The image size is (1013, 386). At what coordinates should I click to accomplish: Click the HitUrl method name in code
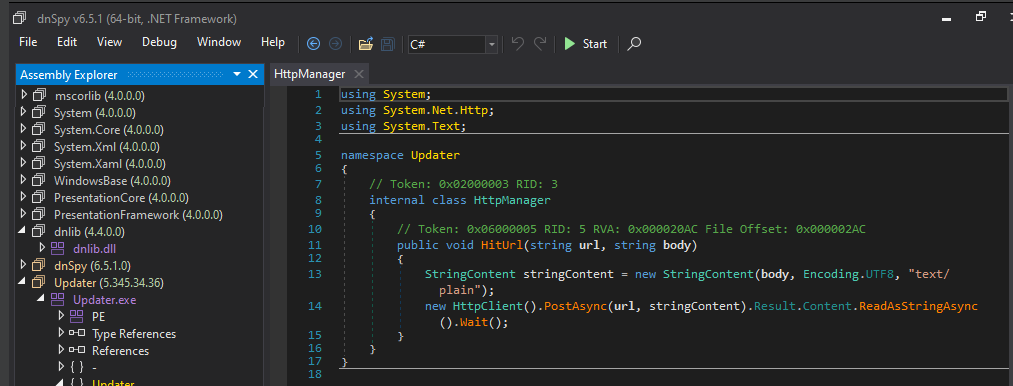[x=501, y=245]
